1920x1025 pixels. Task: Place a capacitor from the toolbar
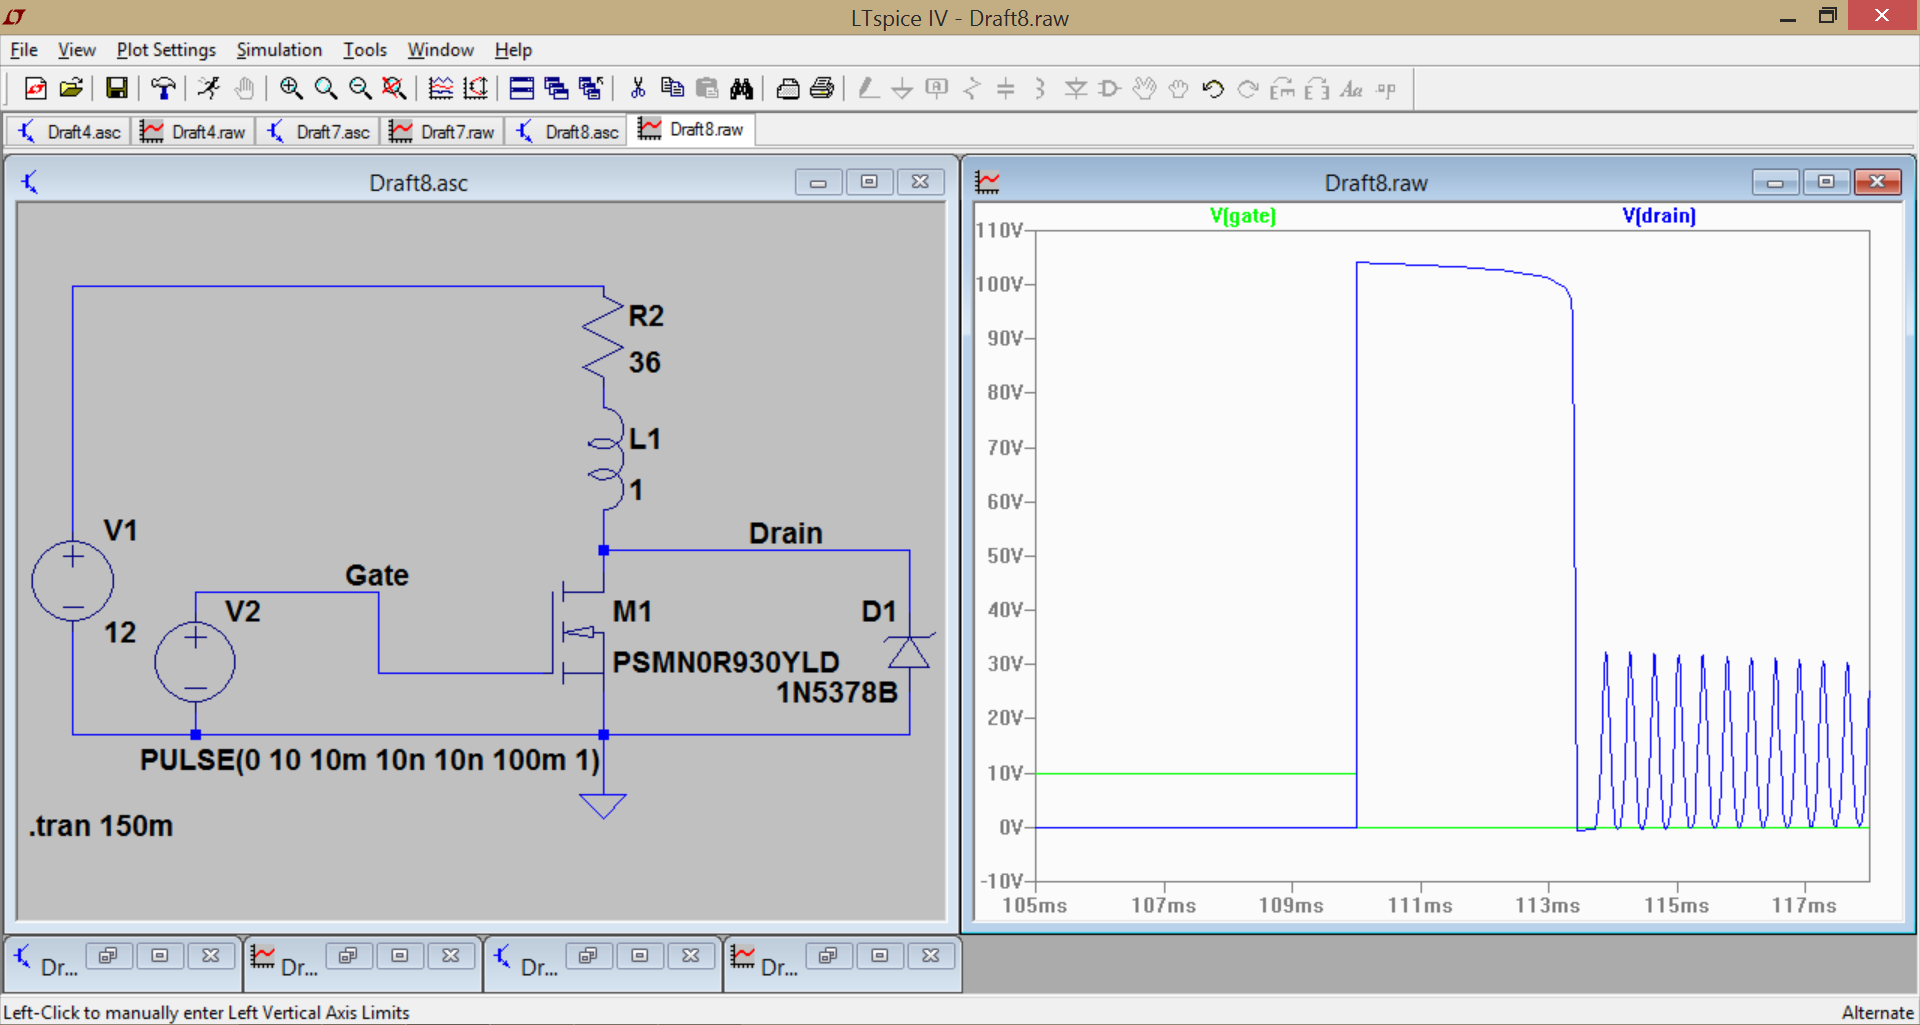1006,89
